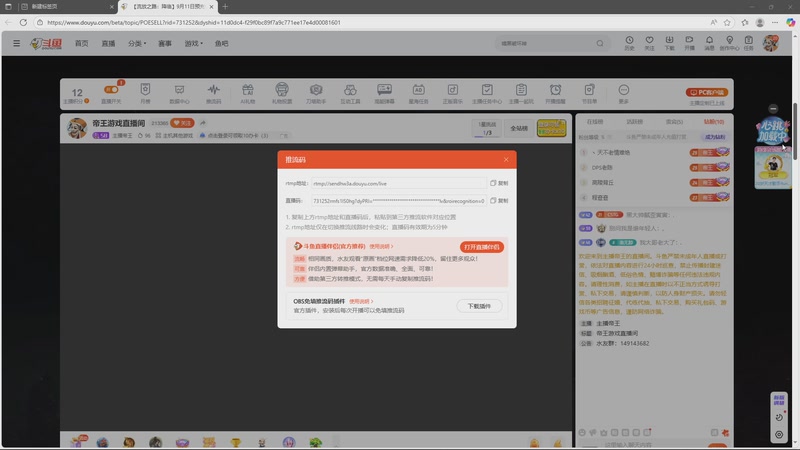Open the 任务 tasks icon
The height and width of the screenshot is (450, 800).
(x=748, y=43)
